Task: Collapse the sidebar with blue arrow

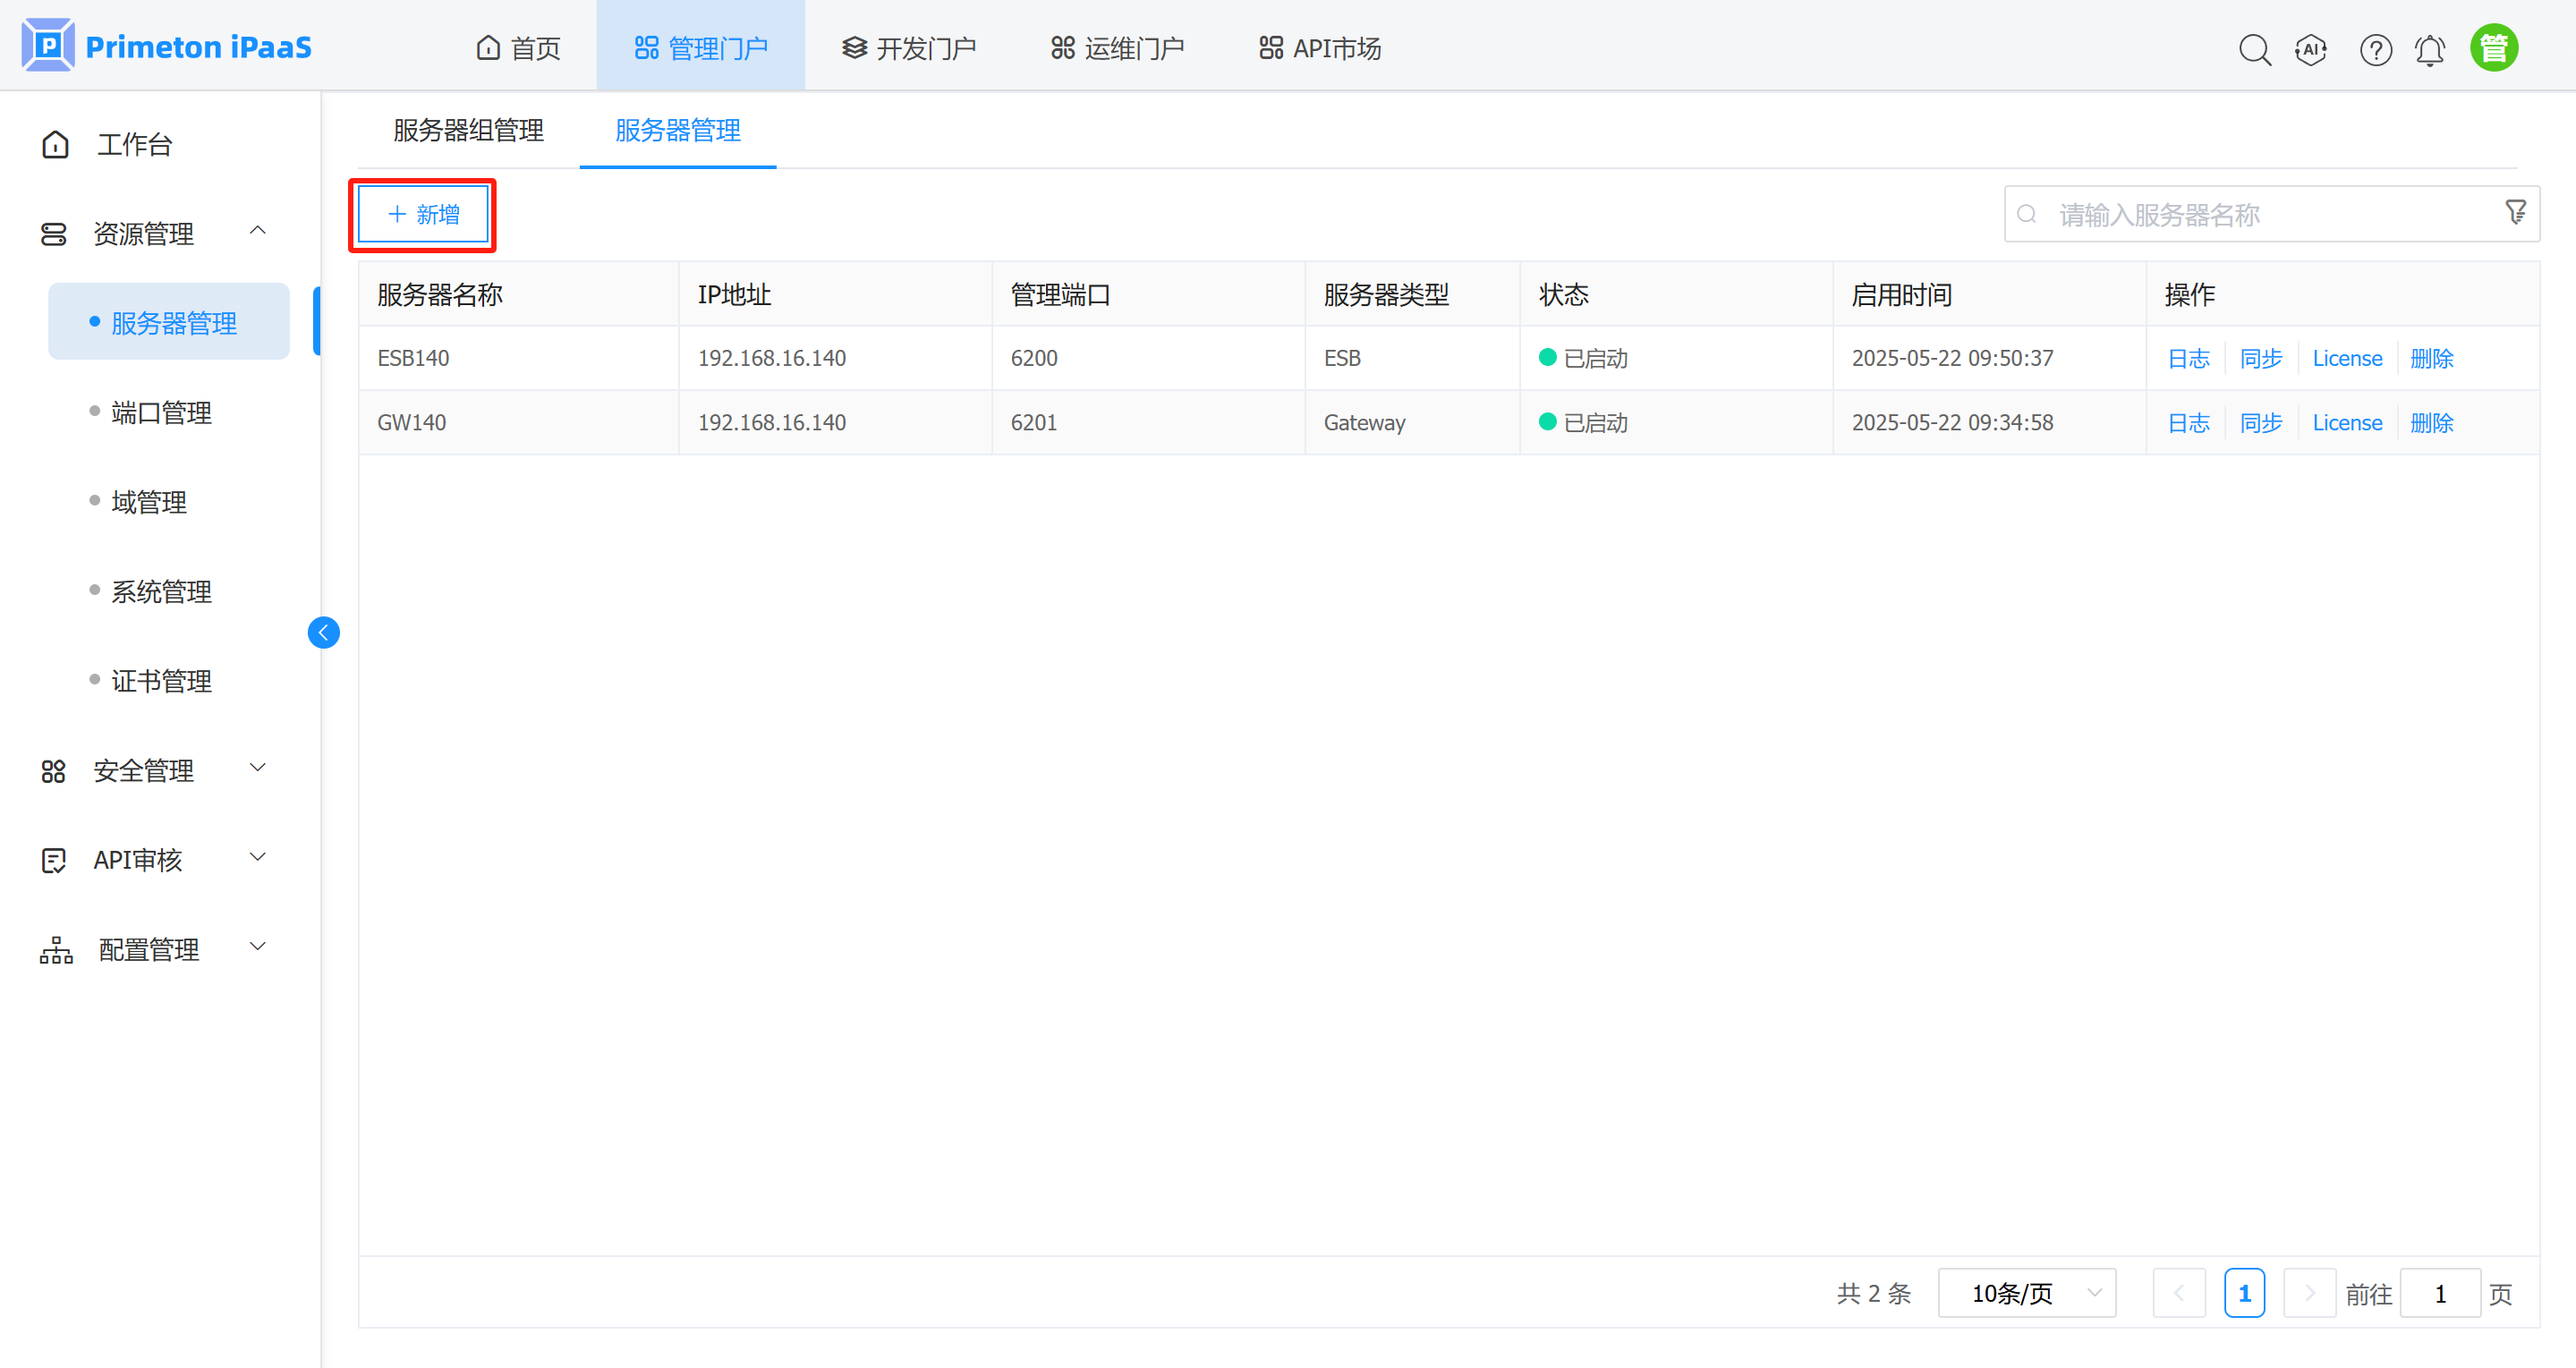Action: [x=323, y=632]
